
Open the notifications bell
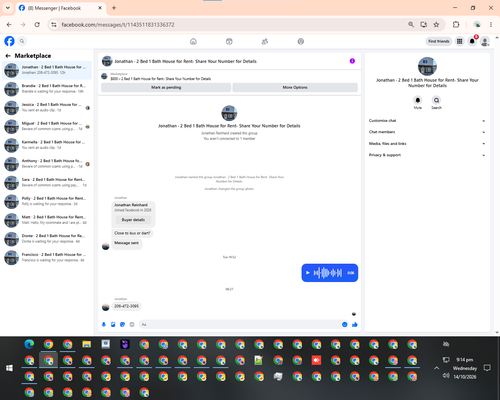472,41
